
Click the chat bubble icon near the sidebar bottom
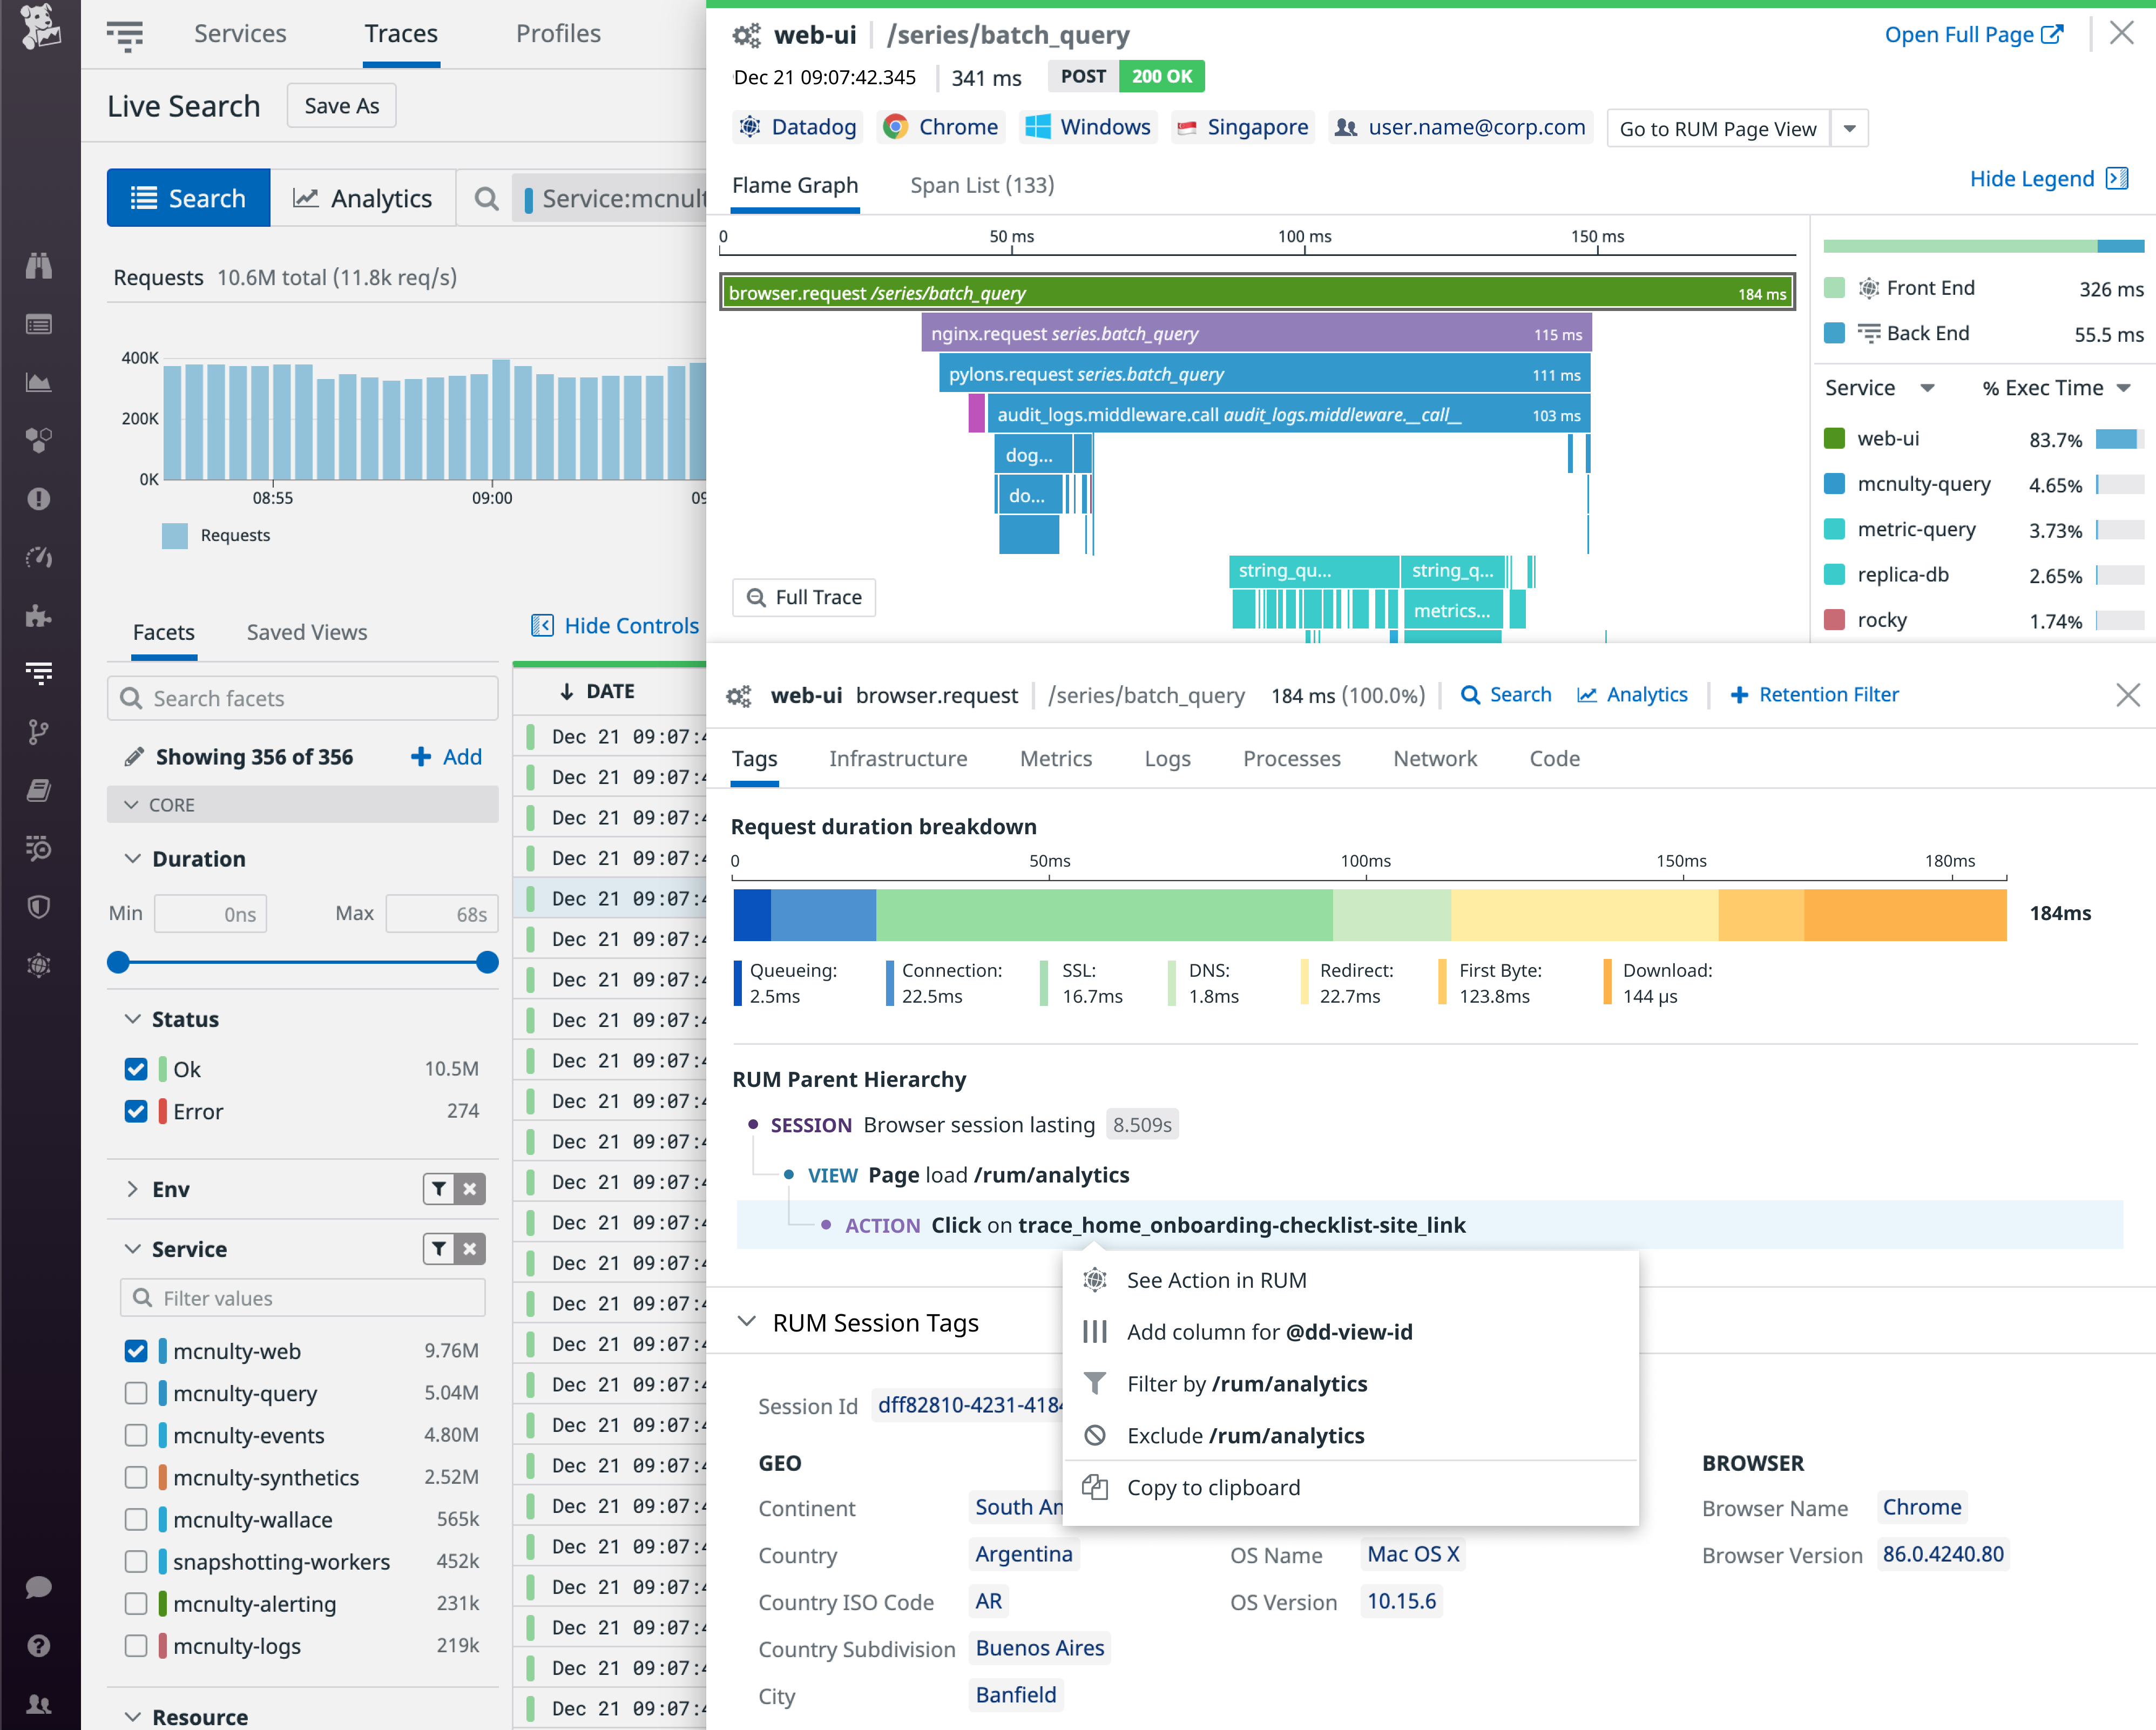click(39, 1587)
